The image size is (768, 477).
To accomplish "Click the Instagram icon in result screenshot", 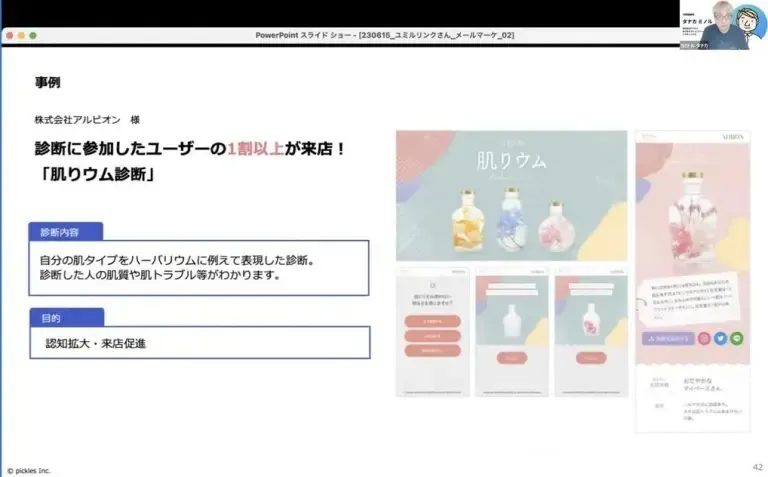I will point(704,338).
